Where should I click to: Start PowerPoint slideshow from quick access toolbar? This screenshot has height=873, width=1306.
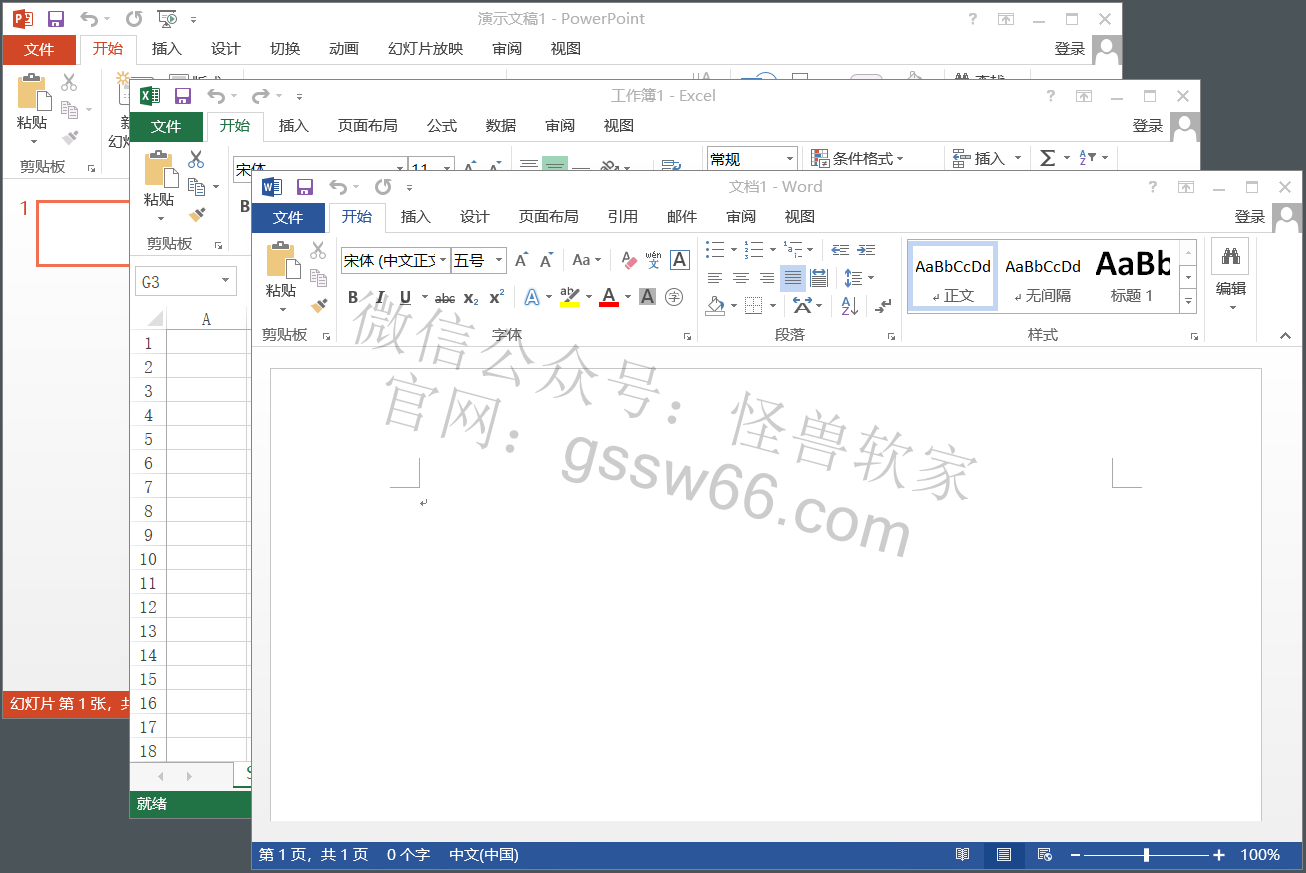pos(167,19)
